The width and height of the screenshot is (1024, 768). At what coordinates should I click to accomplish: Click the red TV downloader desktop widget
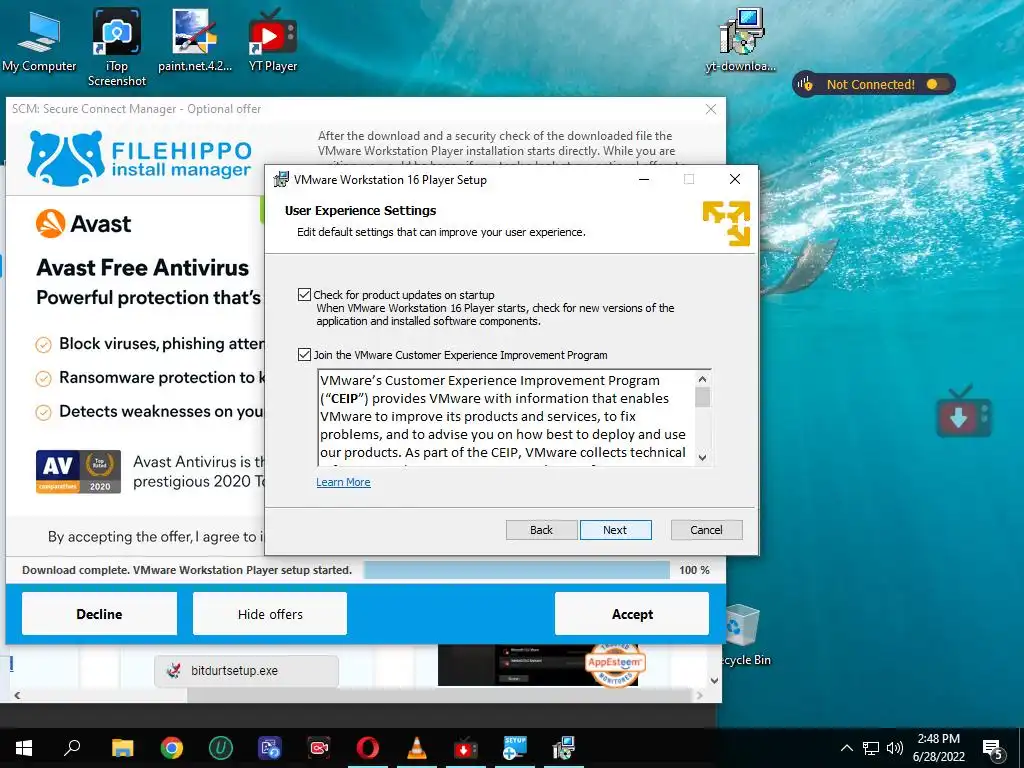pos(964,413)
